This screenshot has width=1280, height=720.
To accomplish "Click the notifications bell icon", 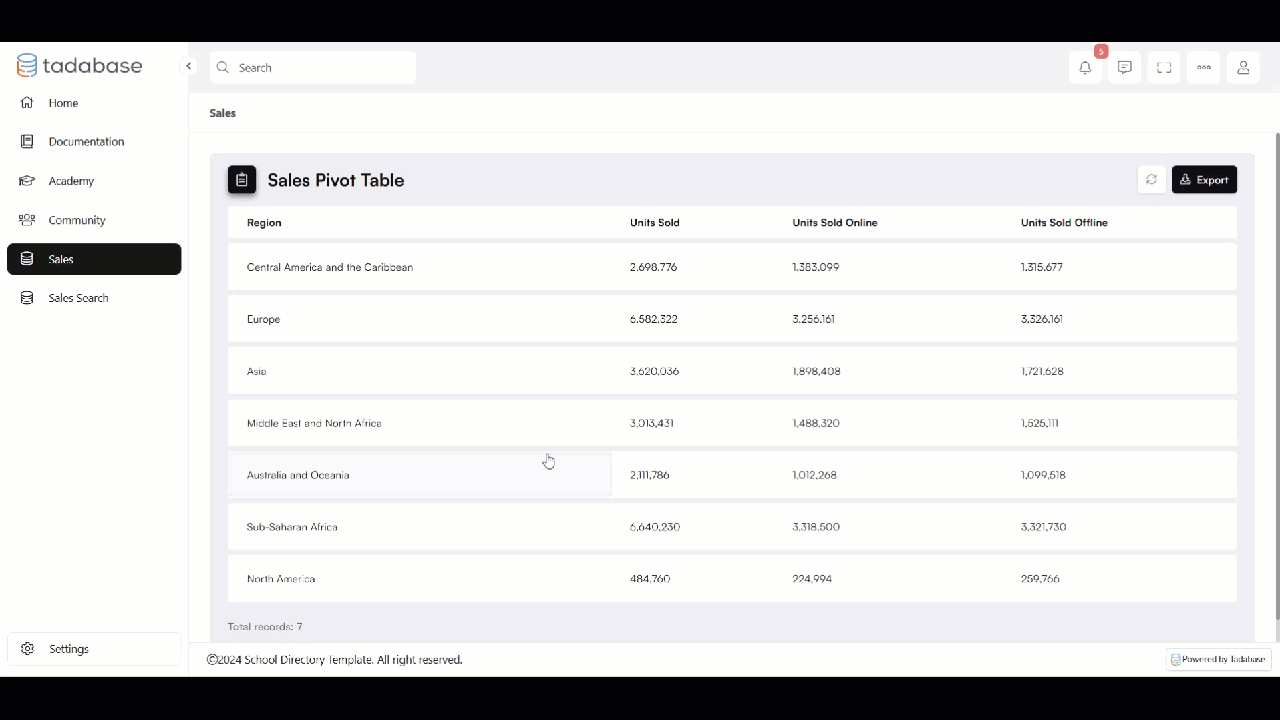I will [x=1085, y=68].
